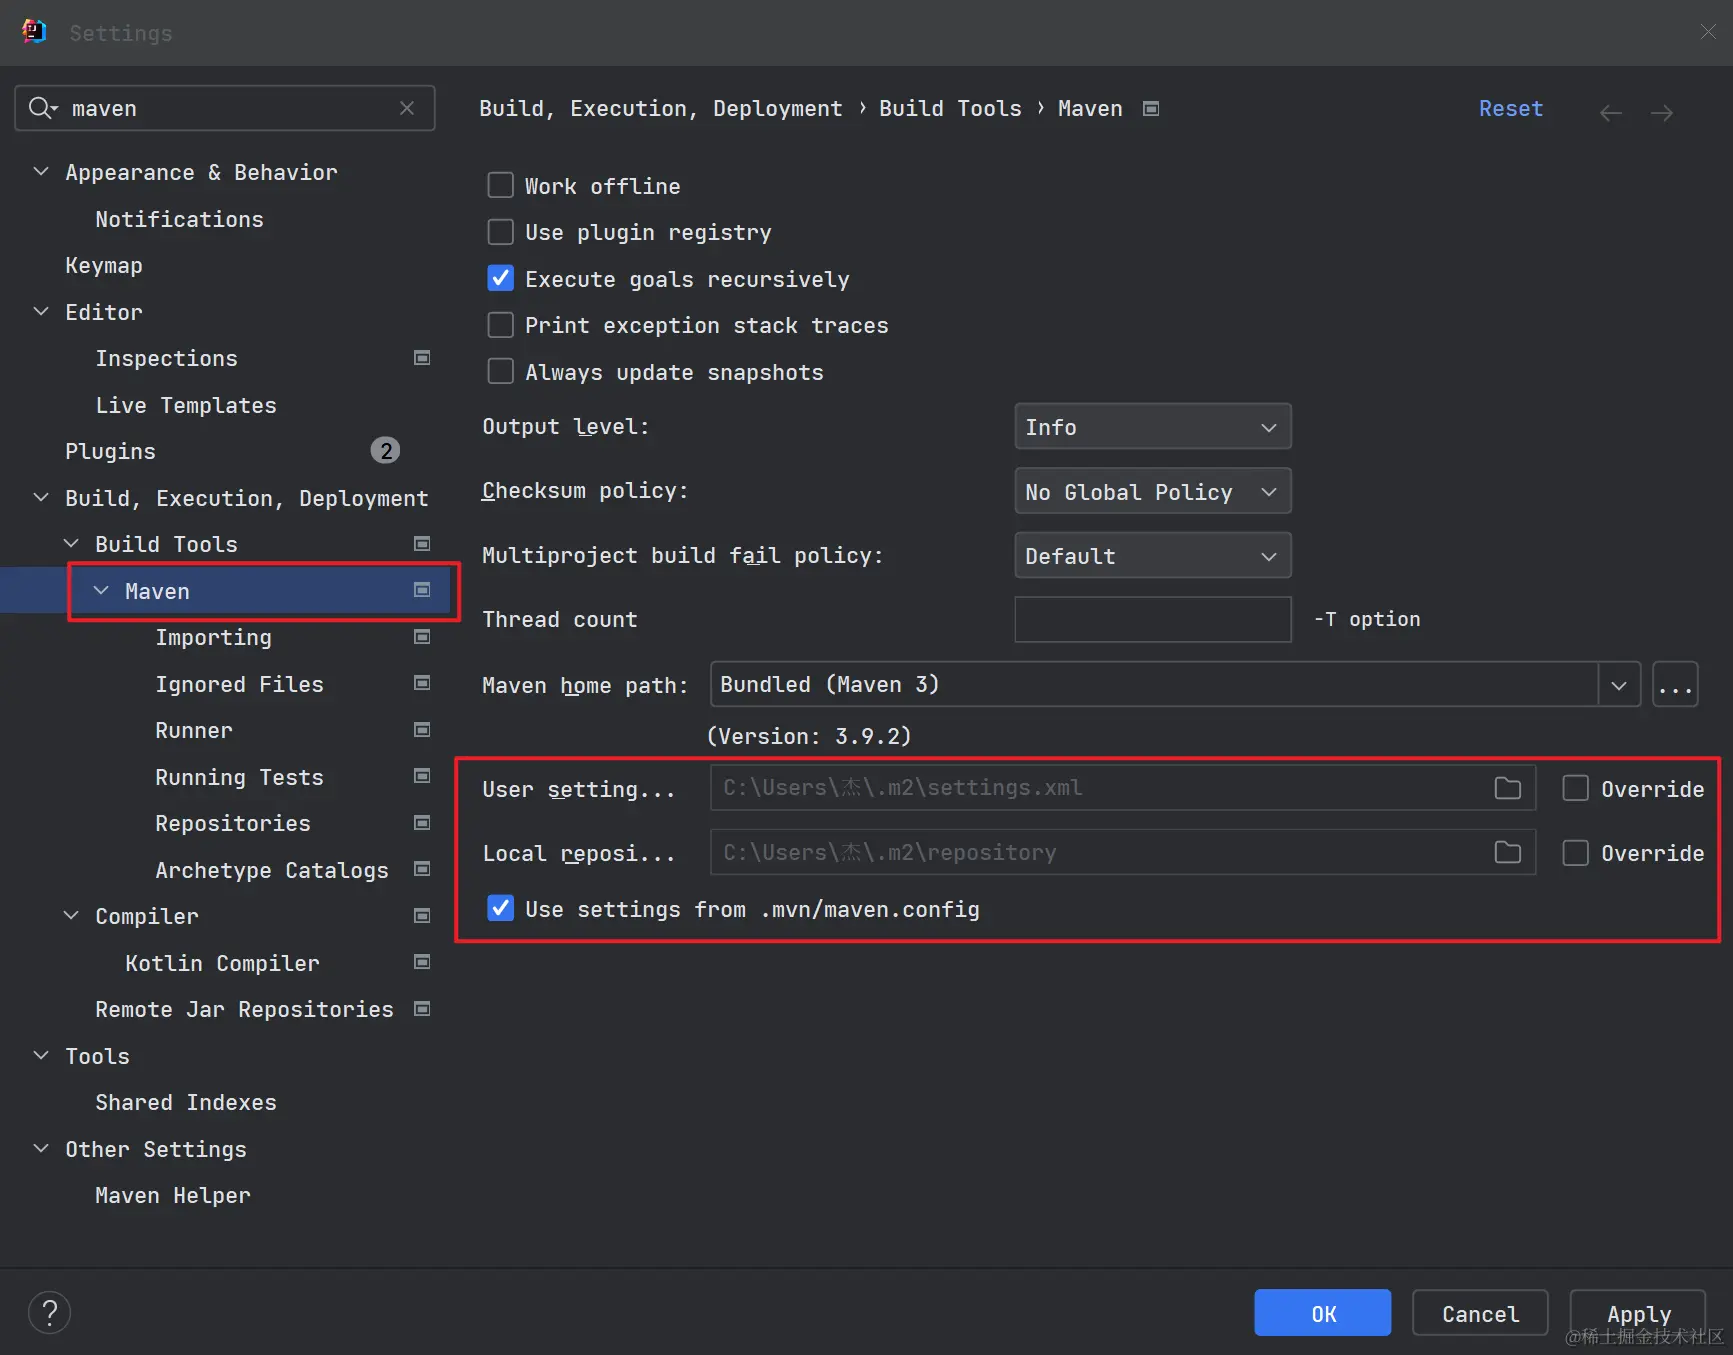
Task: Collapse Build, Execution, Deployment section
Action: tap(41, 498)
